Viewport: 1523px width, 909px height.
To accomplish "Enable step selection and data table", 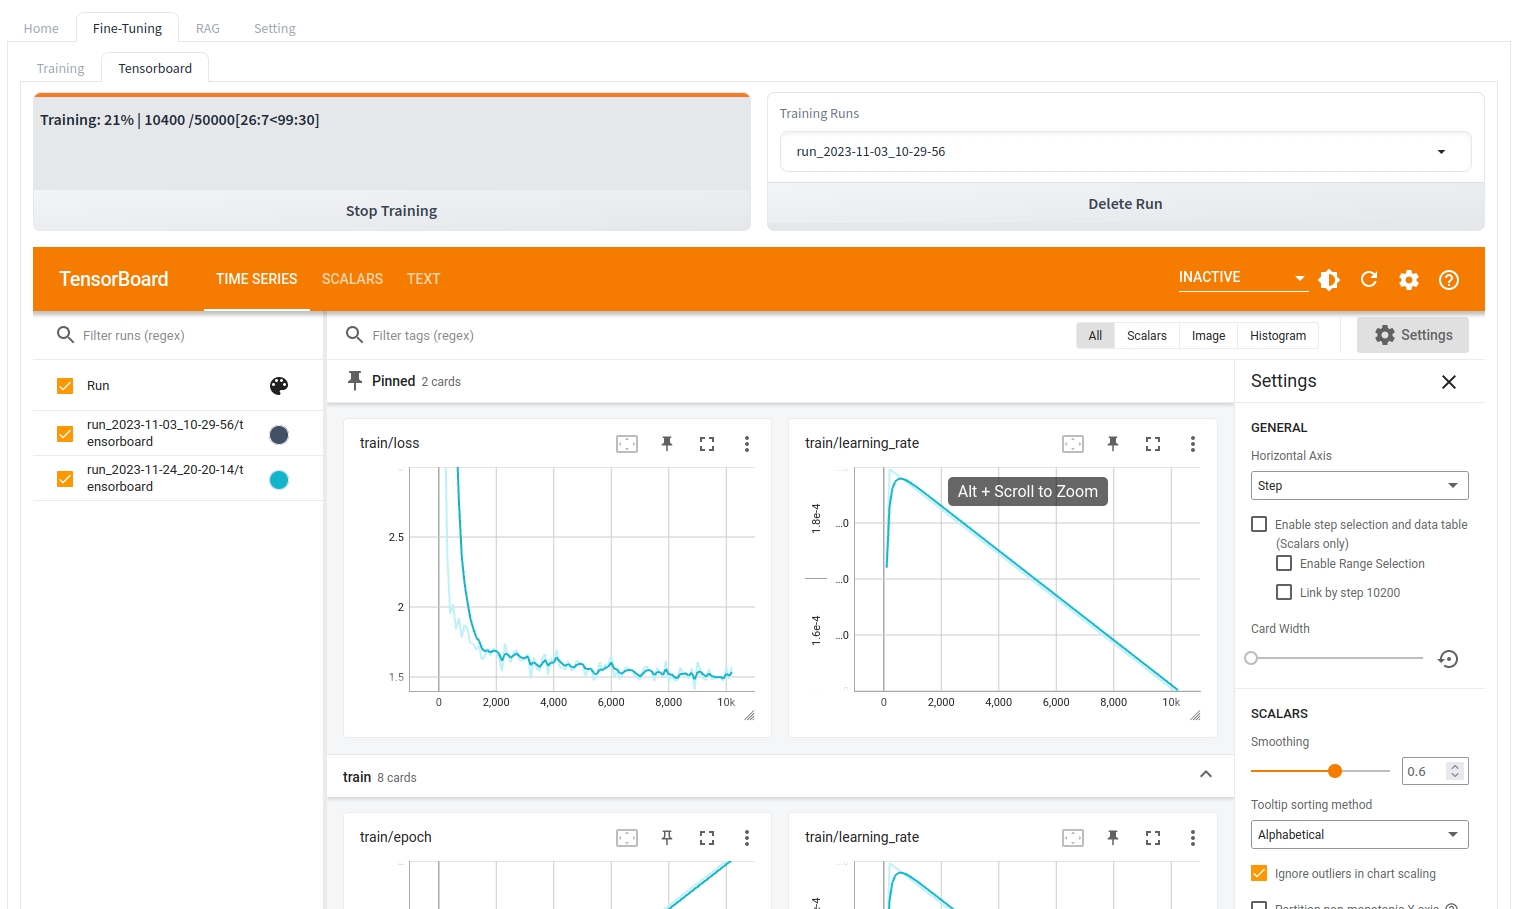I will click(x=1259, y=524).
